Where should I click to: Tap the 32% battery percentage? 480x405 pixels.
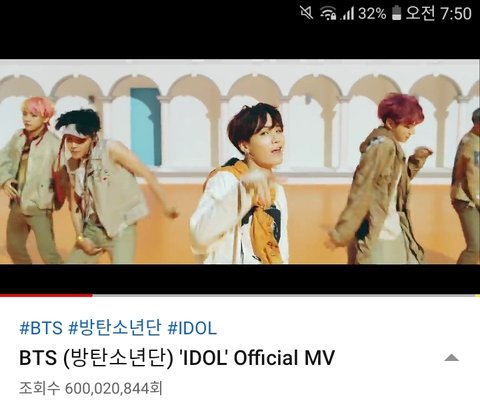(372, 14)
